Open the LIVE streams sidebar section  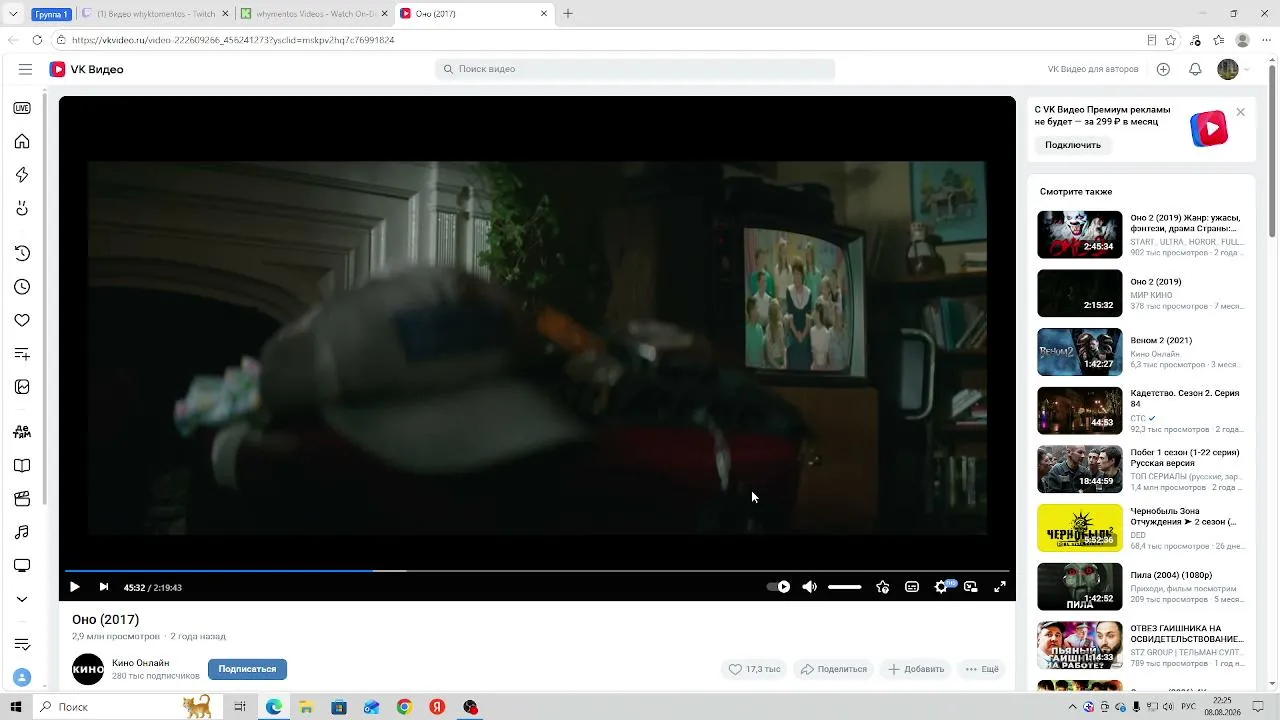pyautogui.click(x=22, y=108)
